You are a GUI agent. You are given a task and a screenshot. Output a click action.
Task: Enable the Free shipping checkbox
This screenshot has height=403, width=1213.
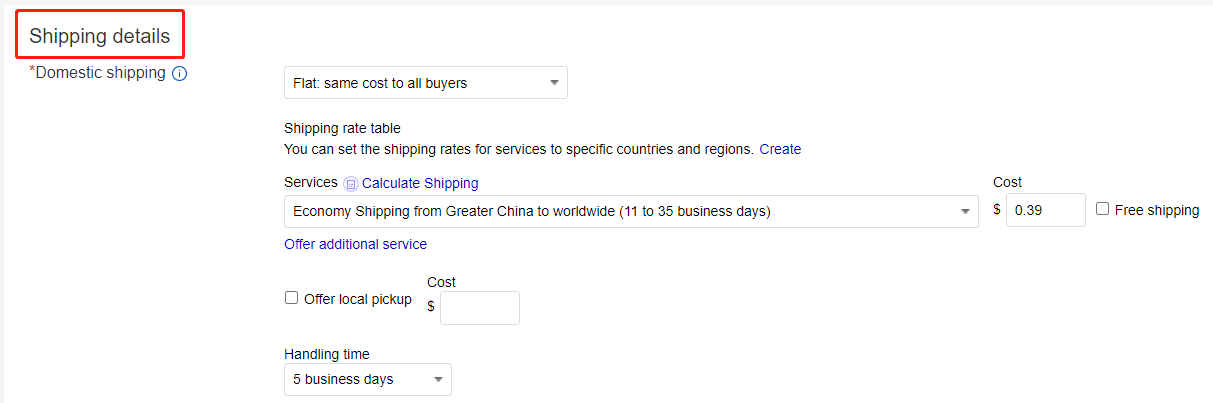click(1102, 209)
